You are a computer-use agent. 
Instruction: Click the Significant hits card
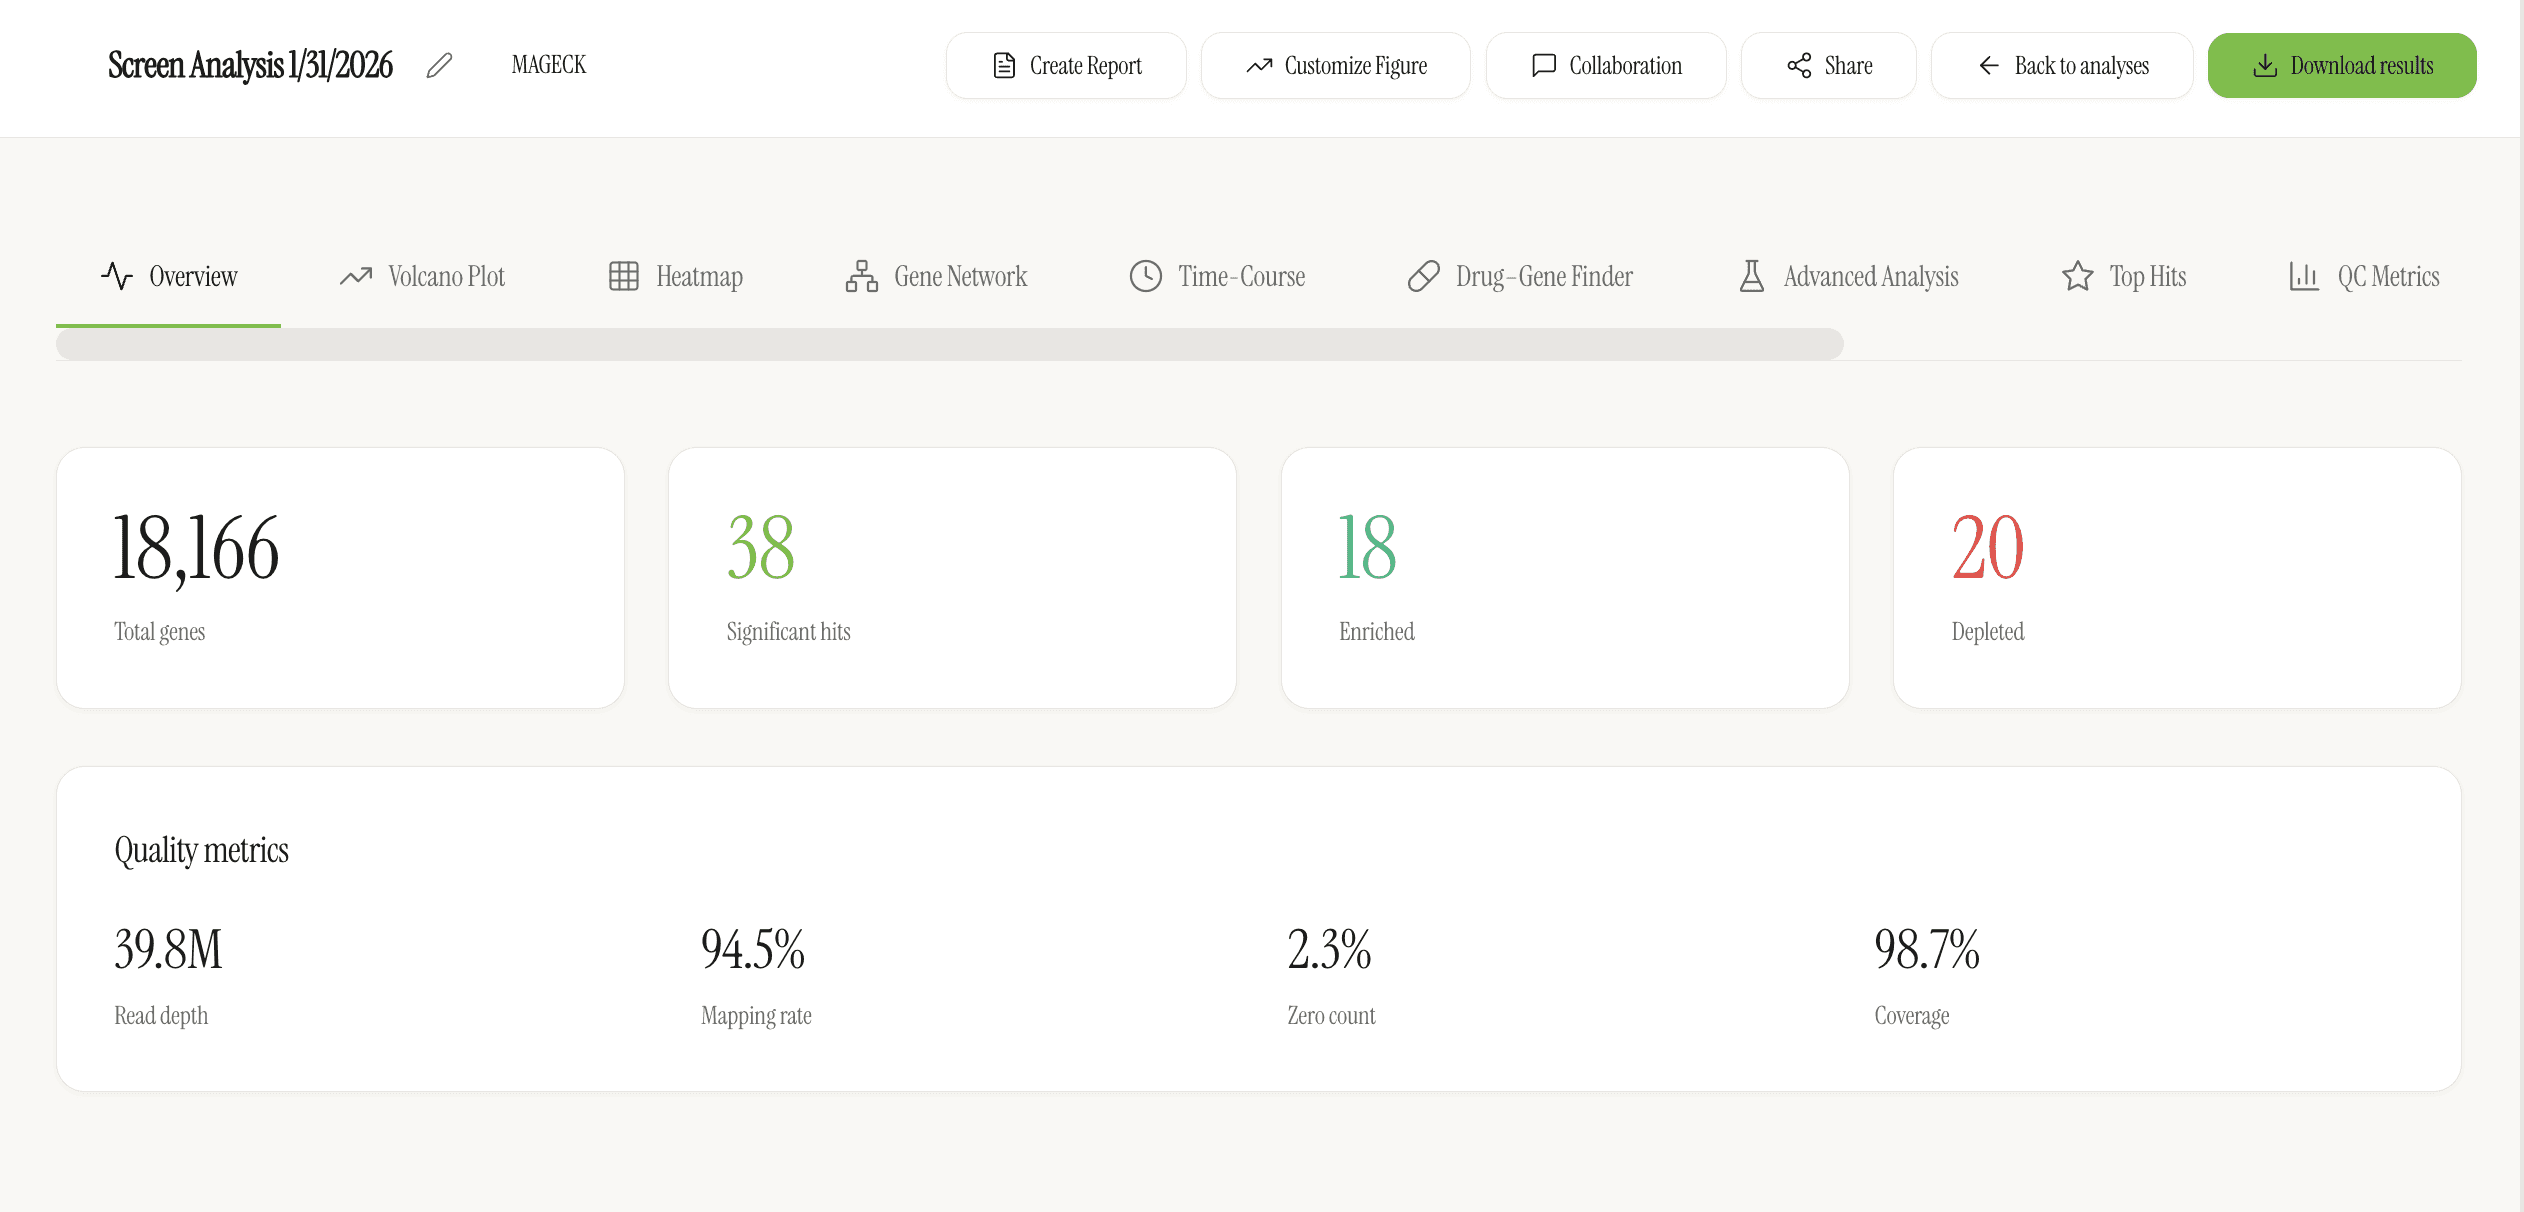click(x=952, y=578)
